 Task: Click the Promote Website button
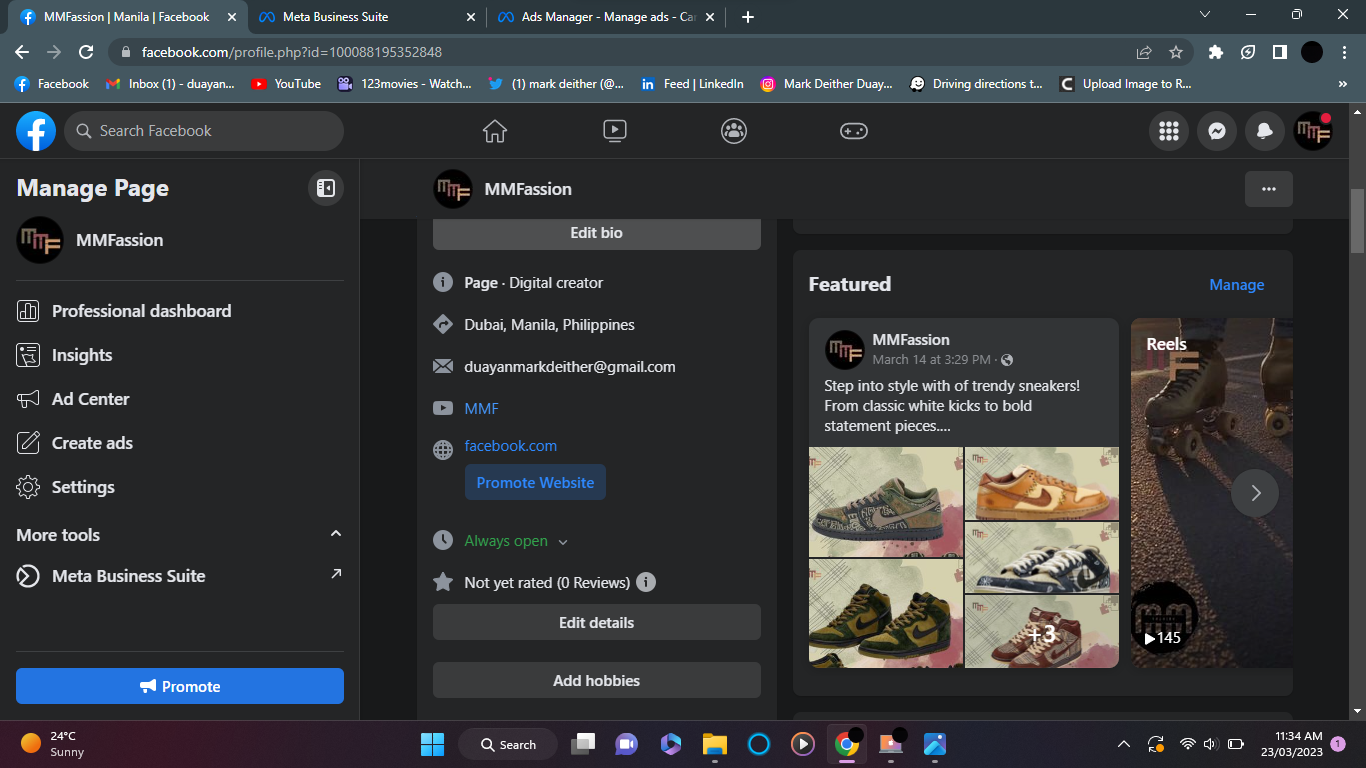[x=535, y=482]
